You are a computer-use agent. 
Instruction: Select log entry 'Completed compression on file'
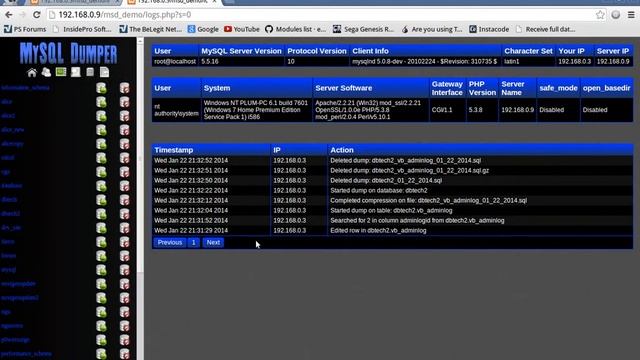point(429,200)
